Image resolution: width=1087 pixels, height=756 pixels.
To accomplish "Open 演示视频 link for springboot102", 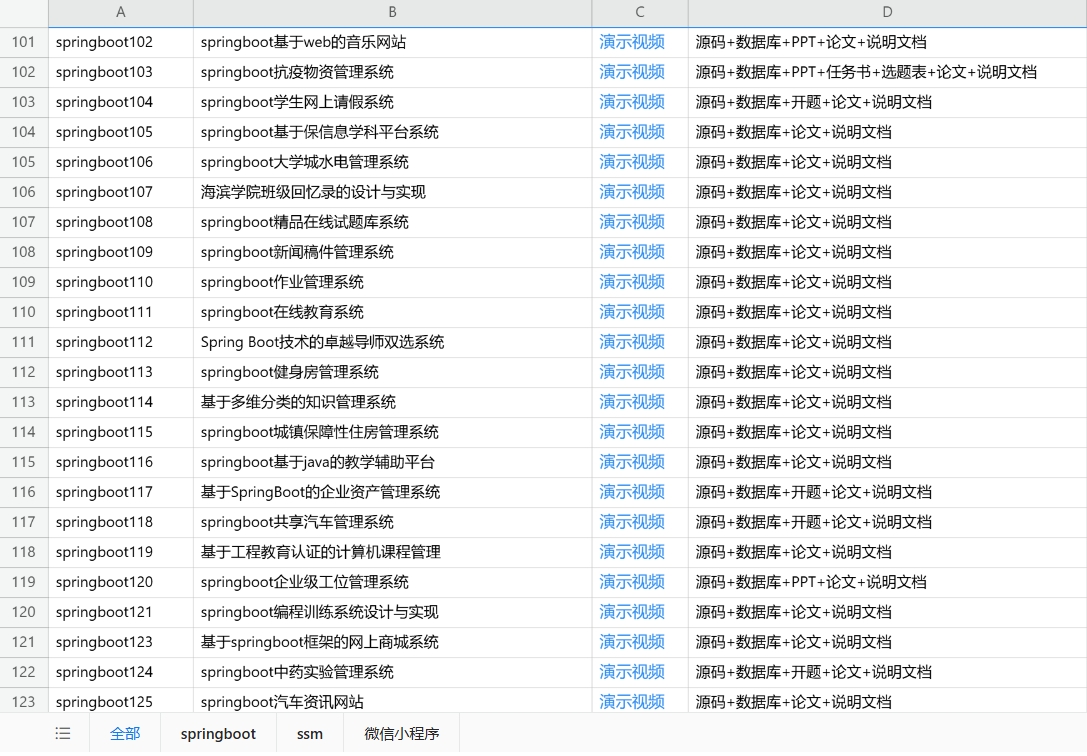I will 632,42.
